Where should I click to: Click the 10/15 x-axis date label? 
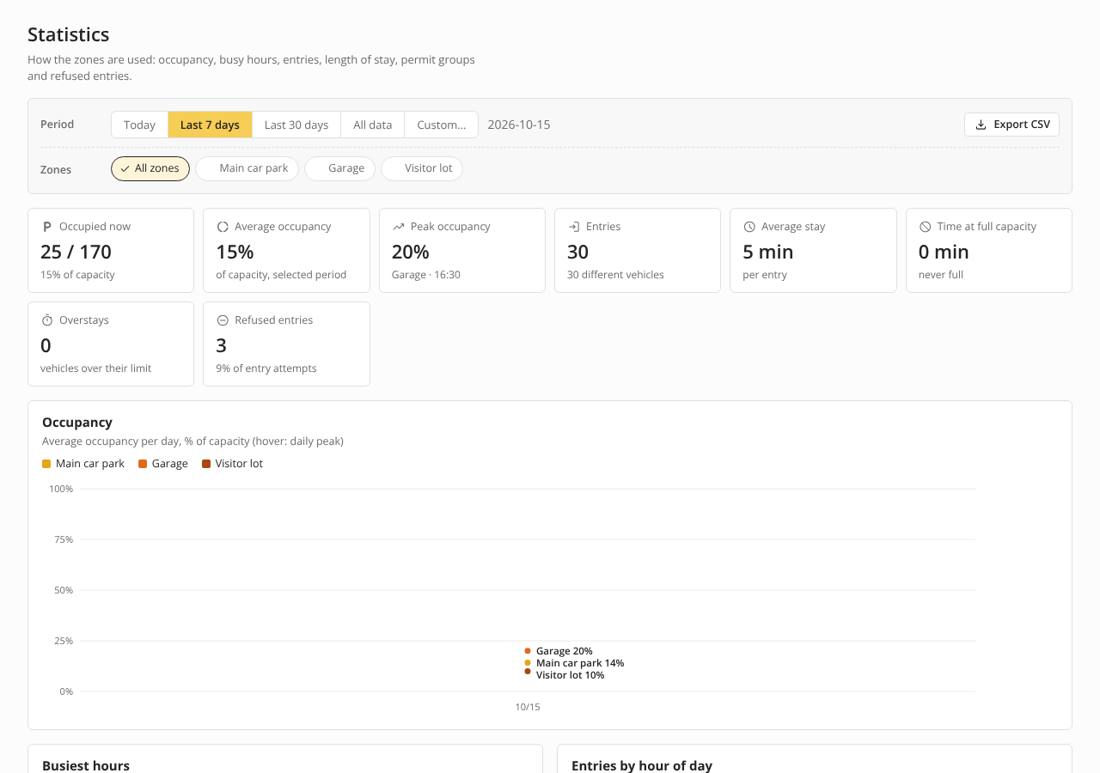click(528, 707)
